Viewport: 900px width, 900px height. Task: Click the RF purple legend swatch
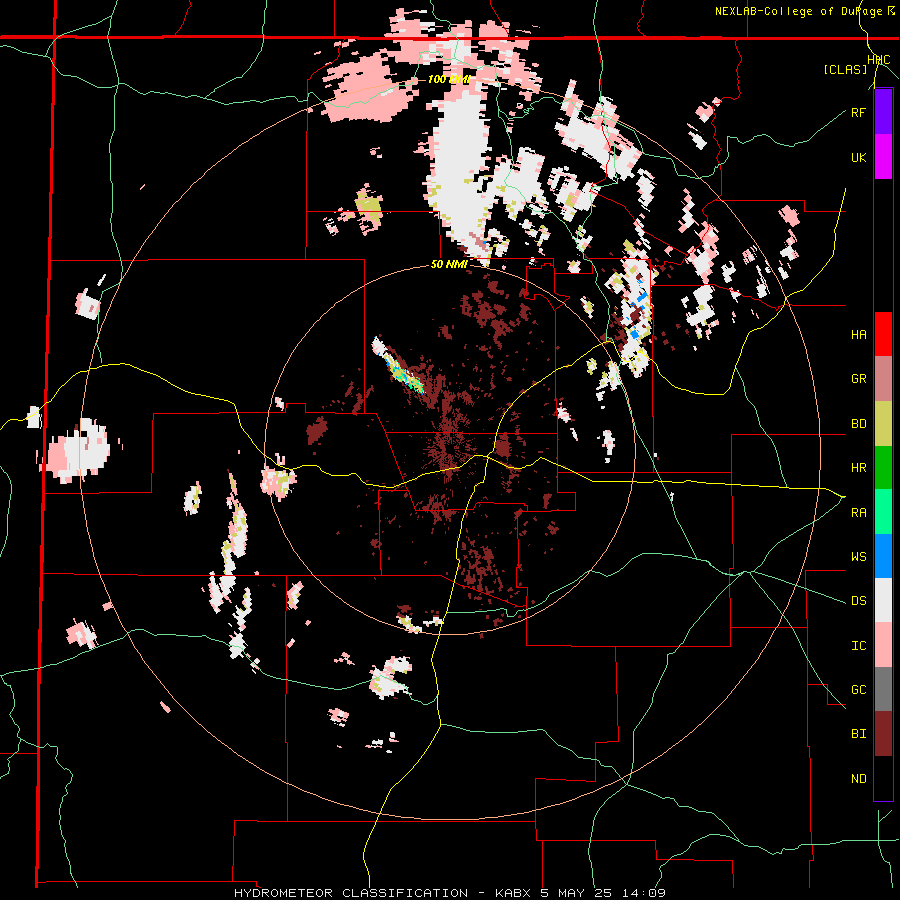pos(883,112)
